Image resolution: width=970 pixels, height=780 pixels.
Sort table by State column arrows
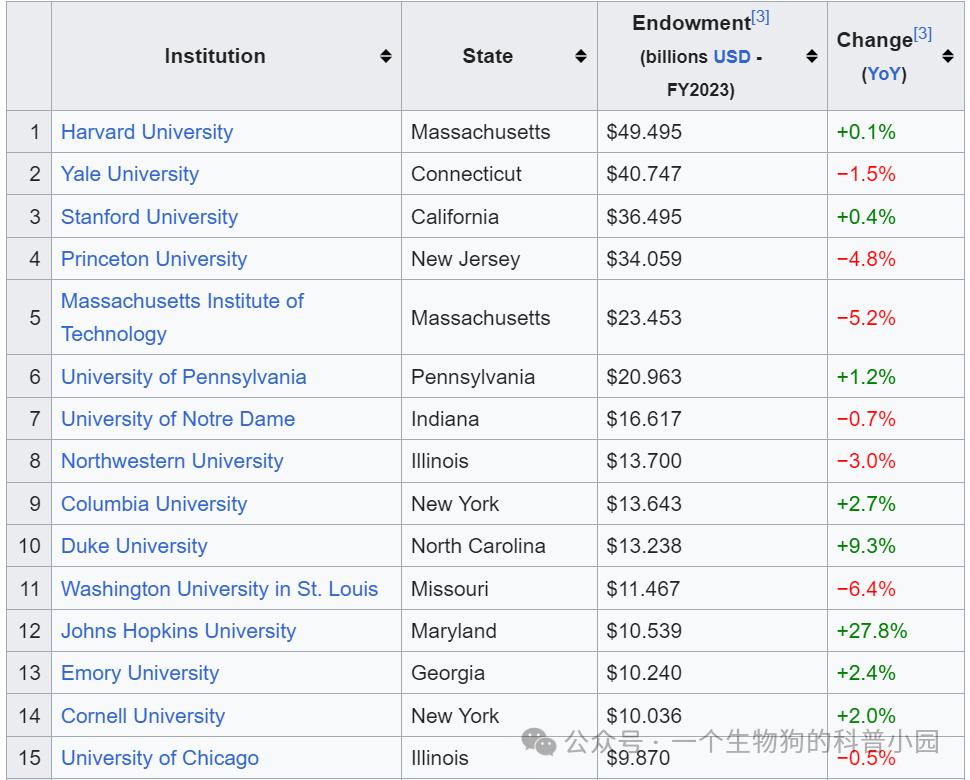point(580,56)
